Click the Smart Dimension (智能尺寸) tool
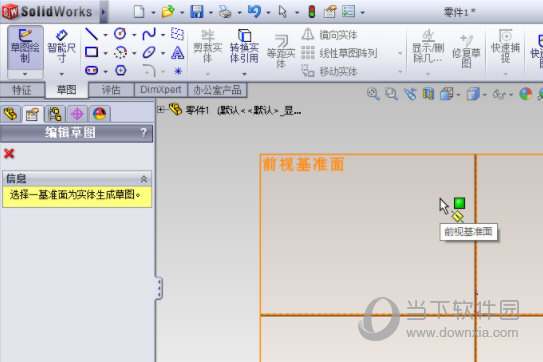 (61, 46)
